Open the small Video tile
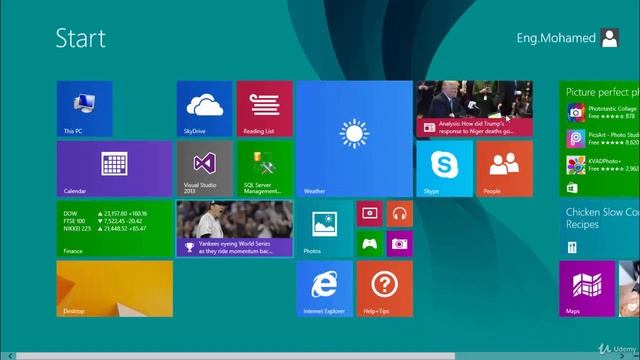The width and height of the screenshot is (640, 360). [369, 213]
